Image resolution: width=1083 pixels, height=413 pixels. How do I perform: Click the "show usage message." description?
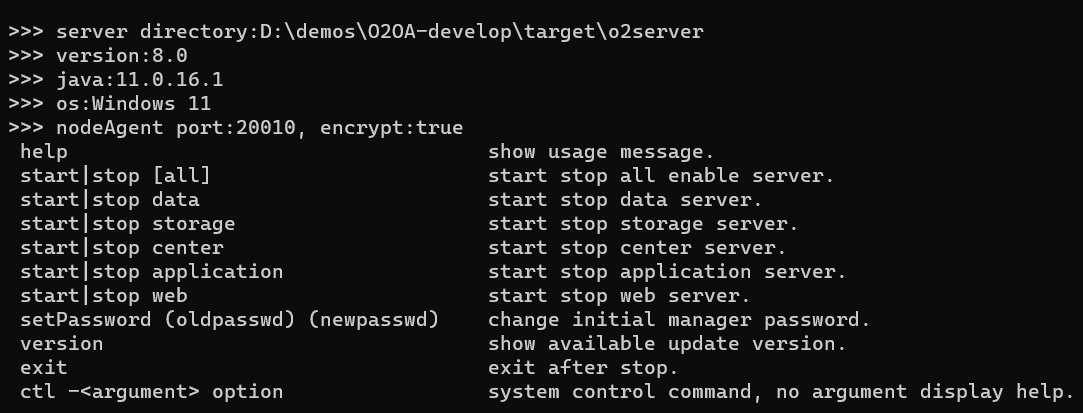click(x=602, y=151)
